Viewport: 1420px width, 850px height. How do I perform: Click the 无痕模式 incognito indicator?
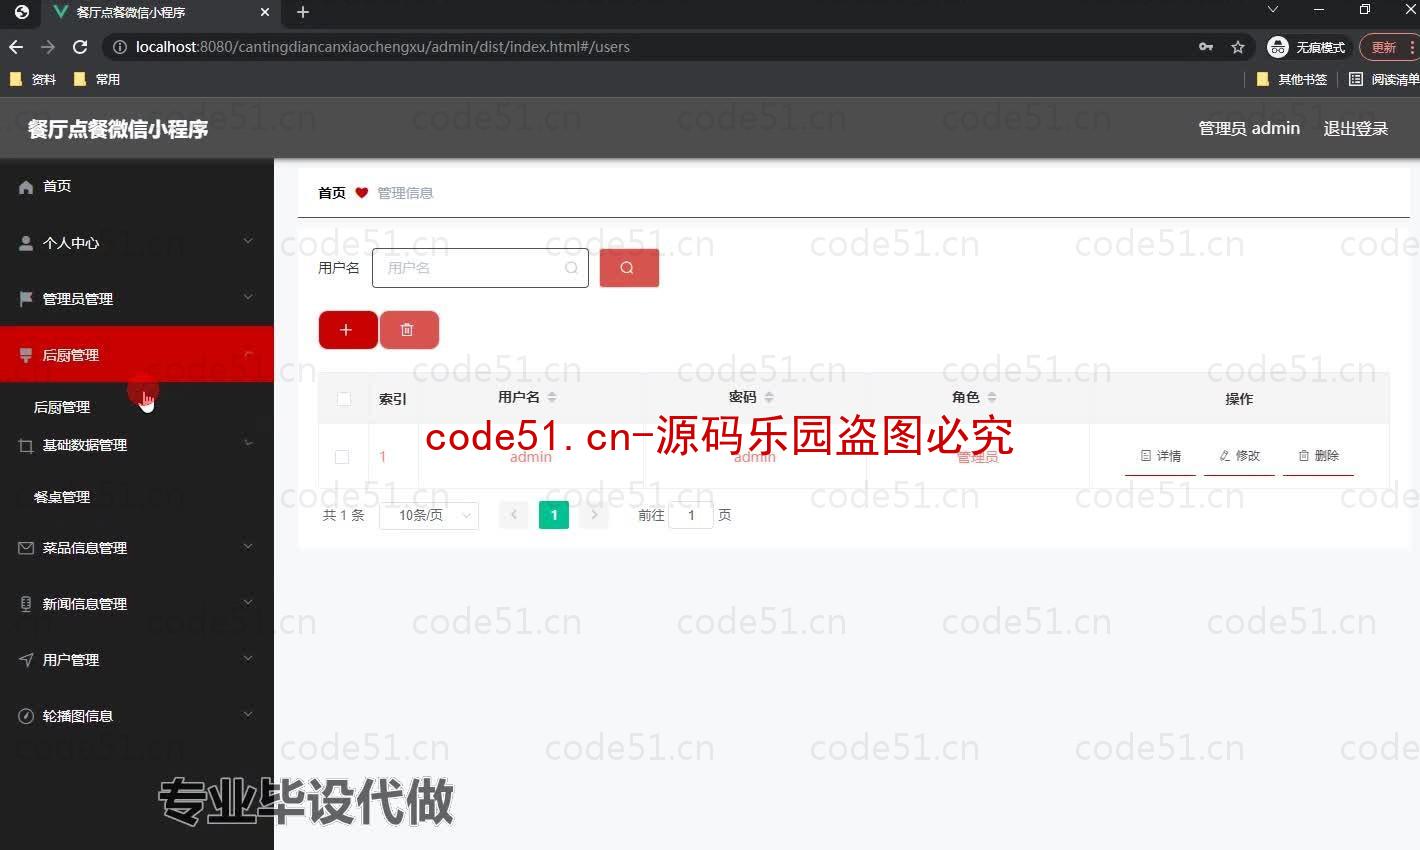pyautogui.click(x=1308, y=47)
